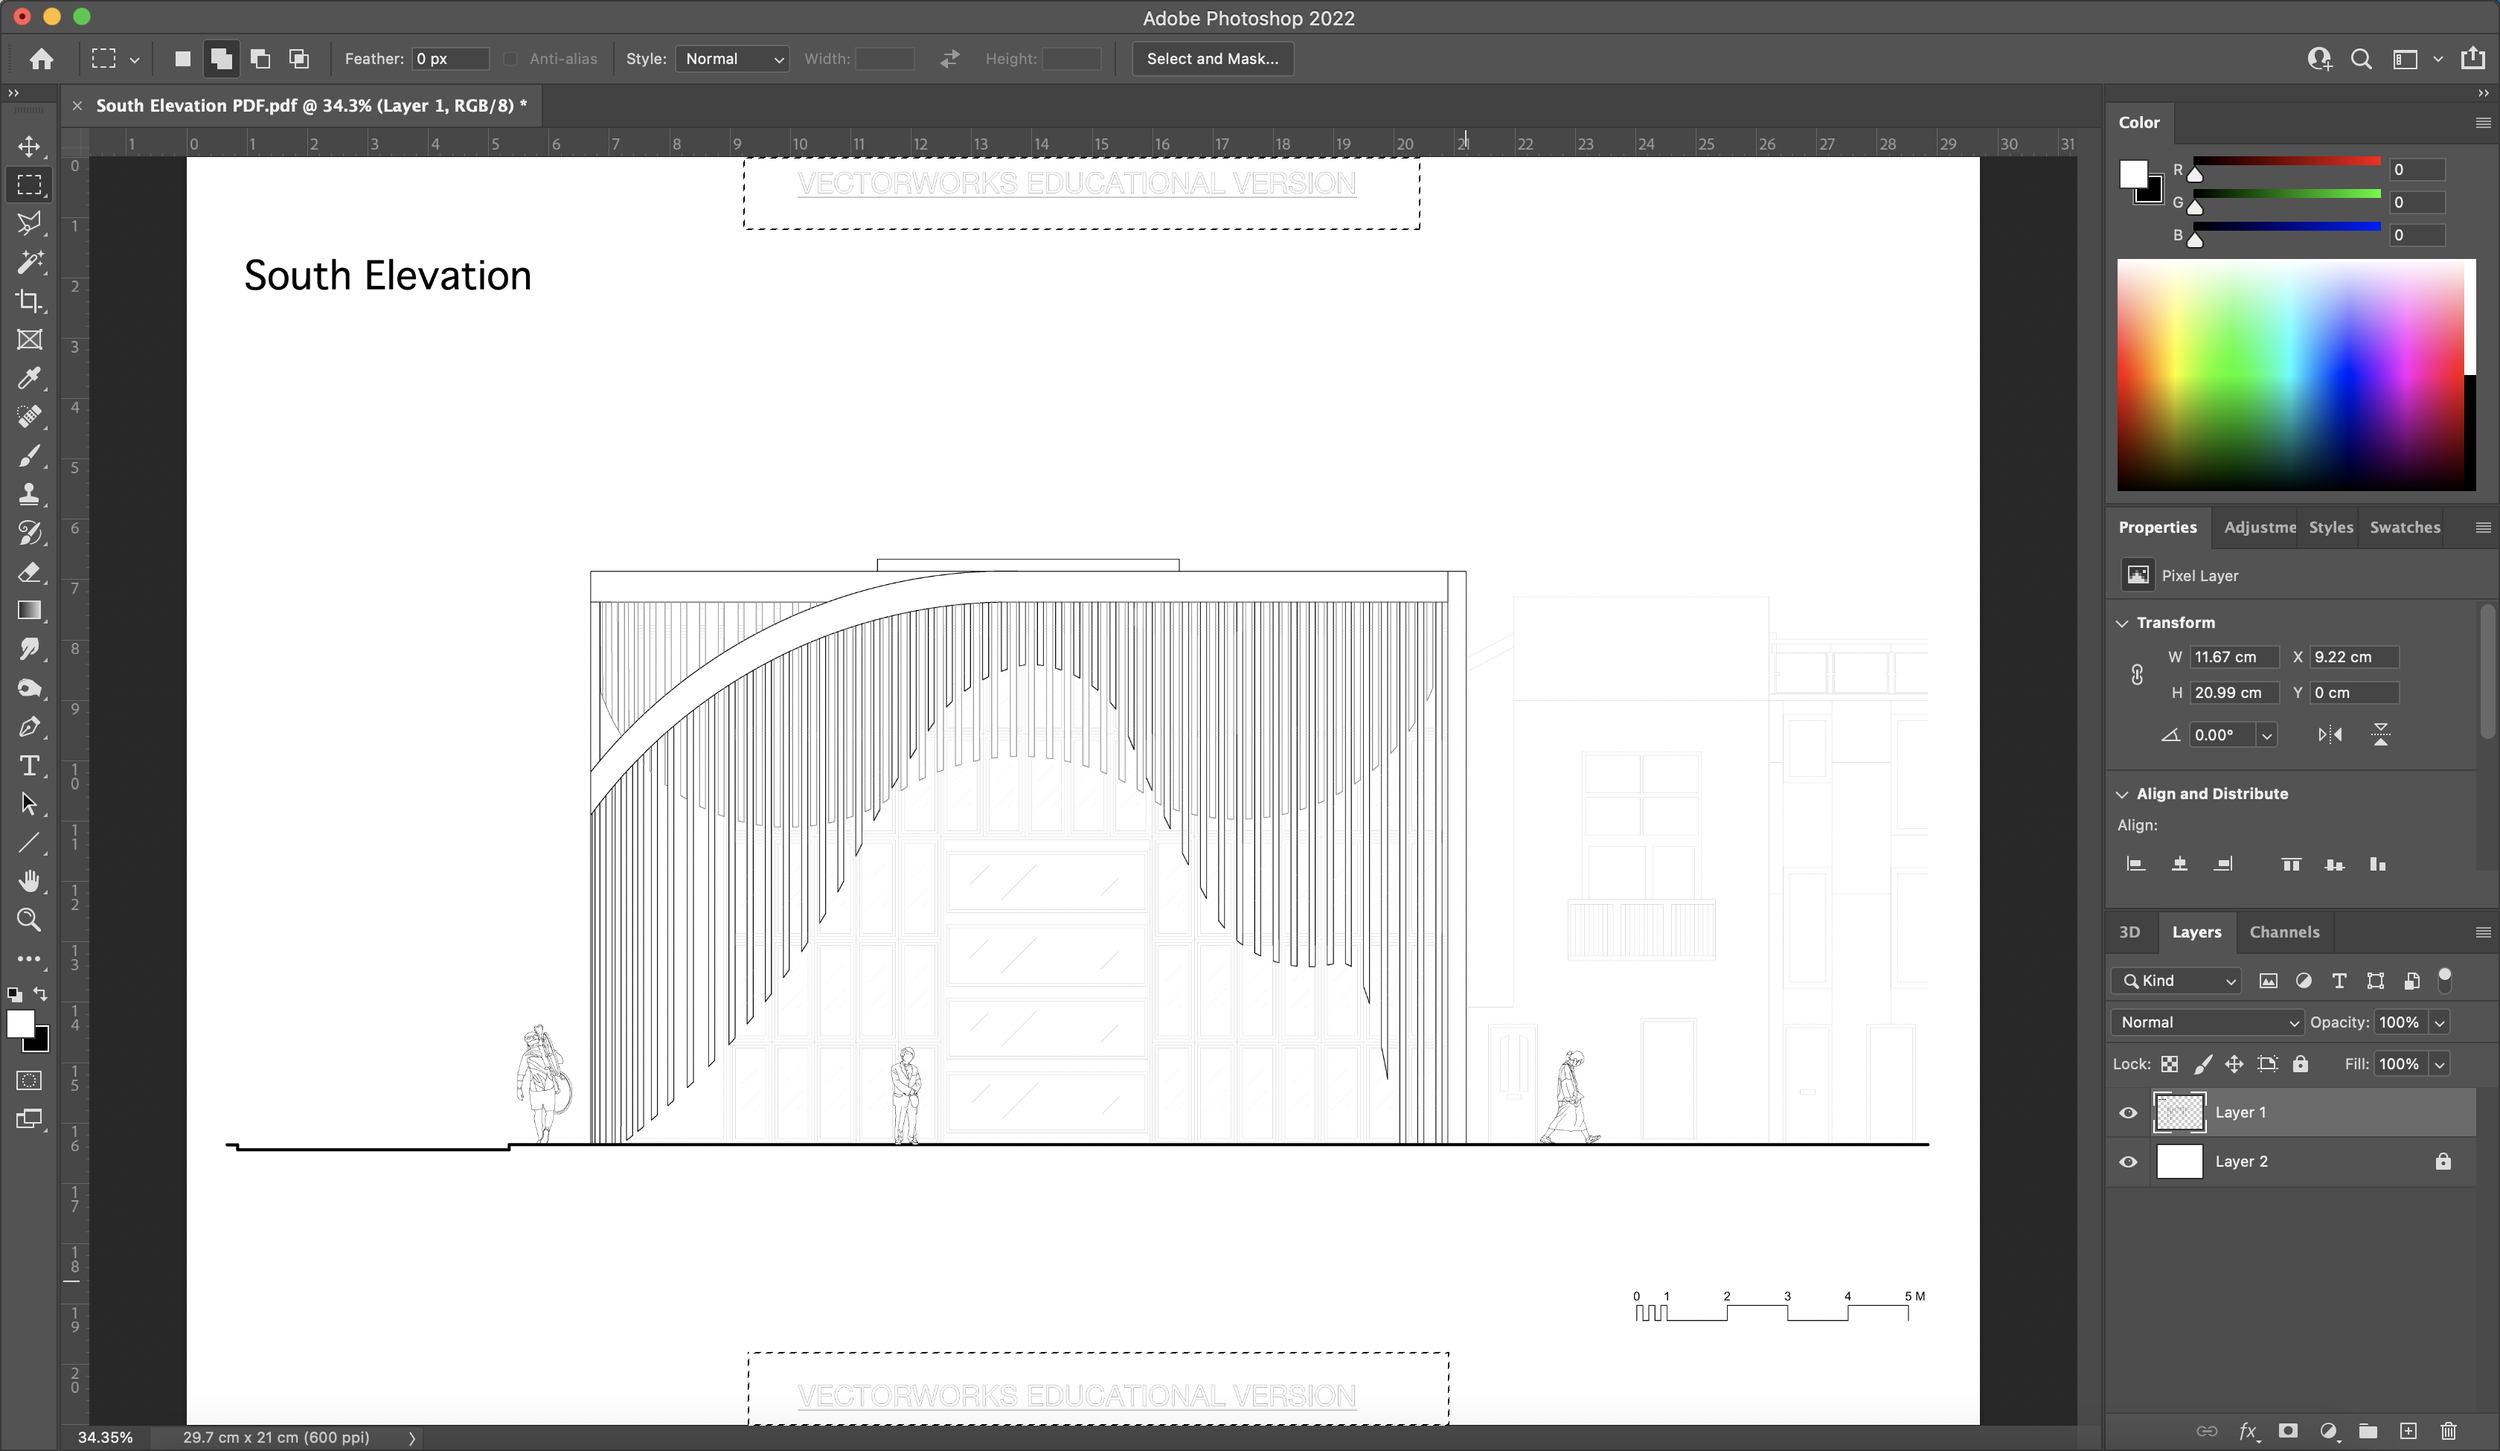
Task: Switch to the Channels tab
Action: tap(2282, 931)
